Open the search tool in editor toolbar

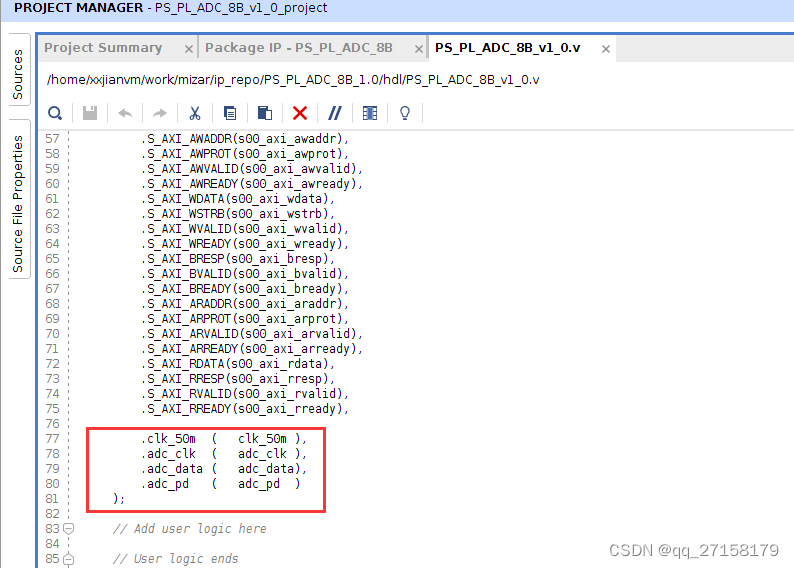pyautogui.click(x=55, y=113)
